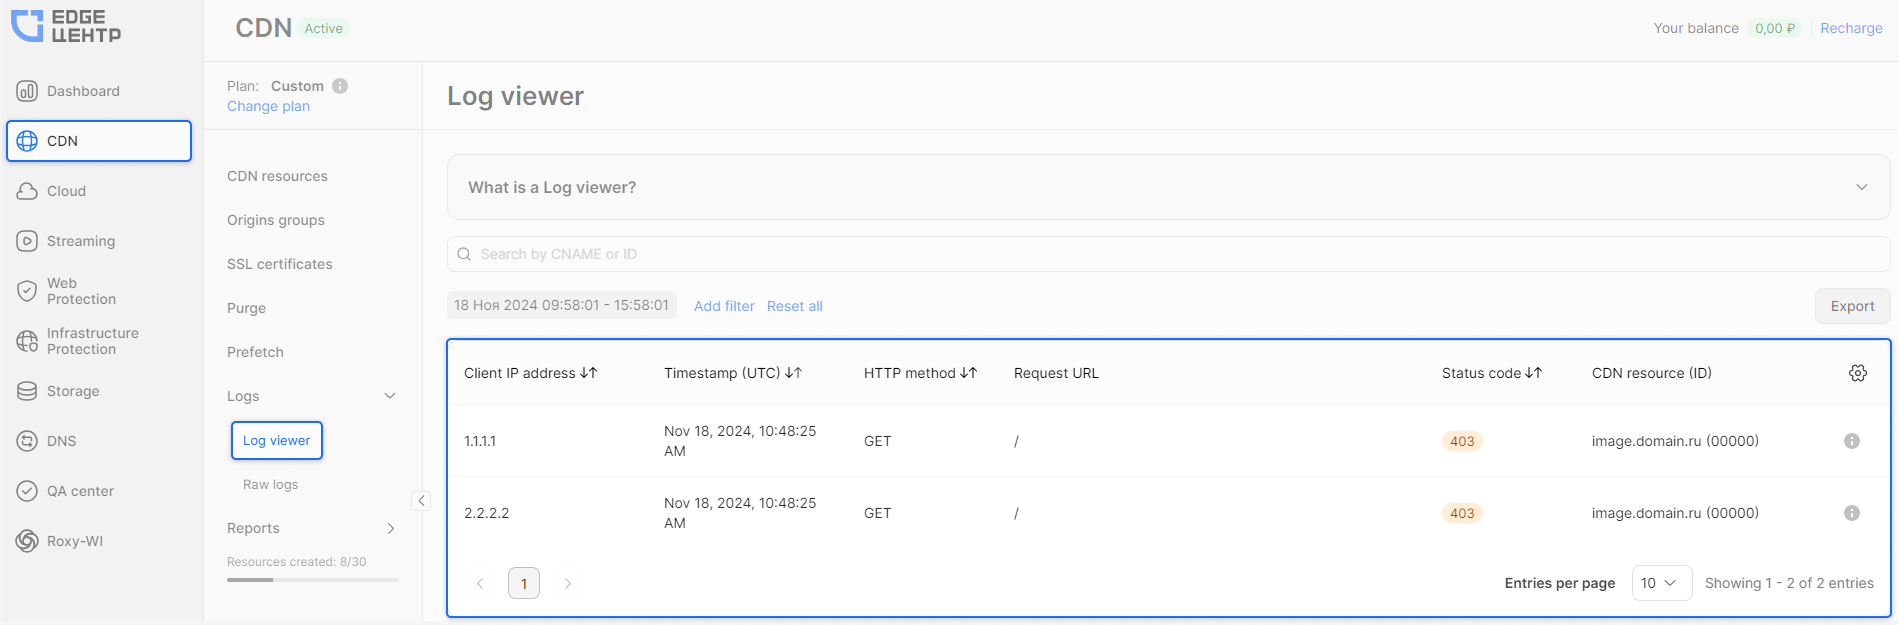Click Reset all filters link

[x=795, y=306]
